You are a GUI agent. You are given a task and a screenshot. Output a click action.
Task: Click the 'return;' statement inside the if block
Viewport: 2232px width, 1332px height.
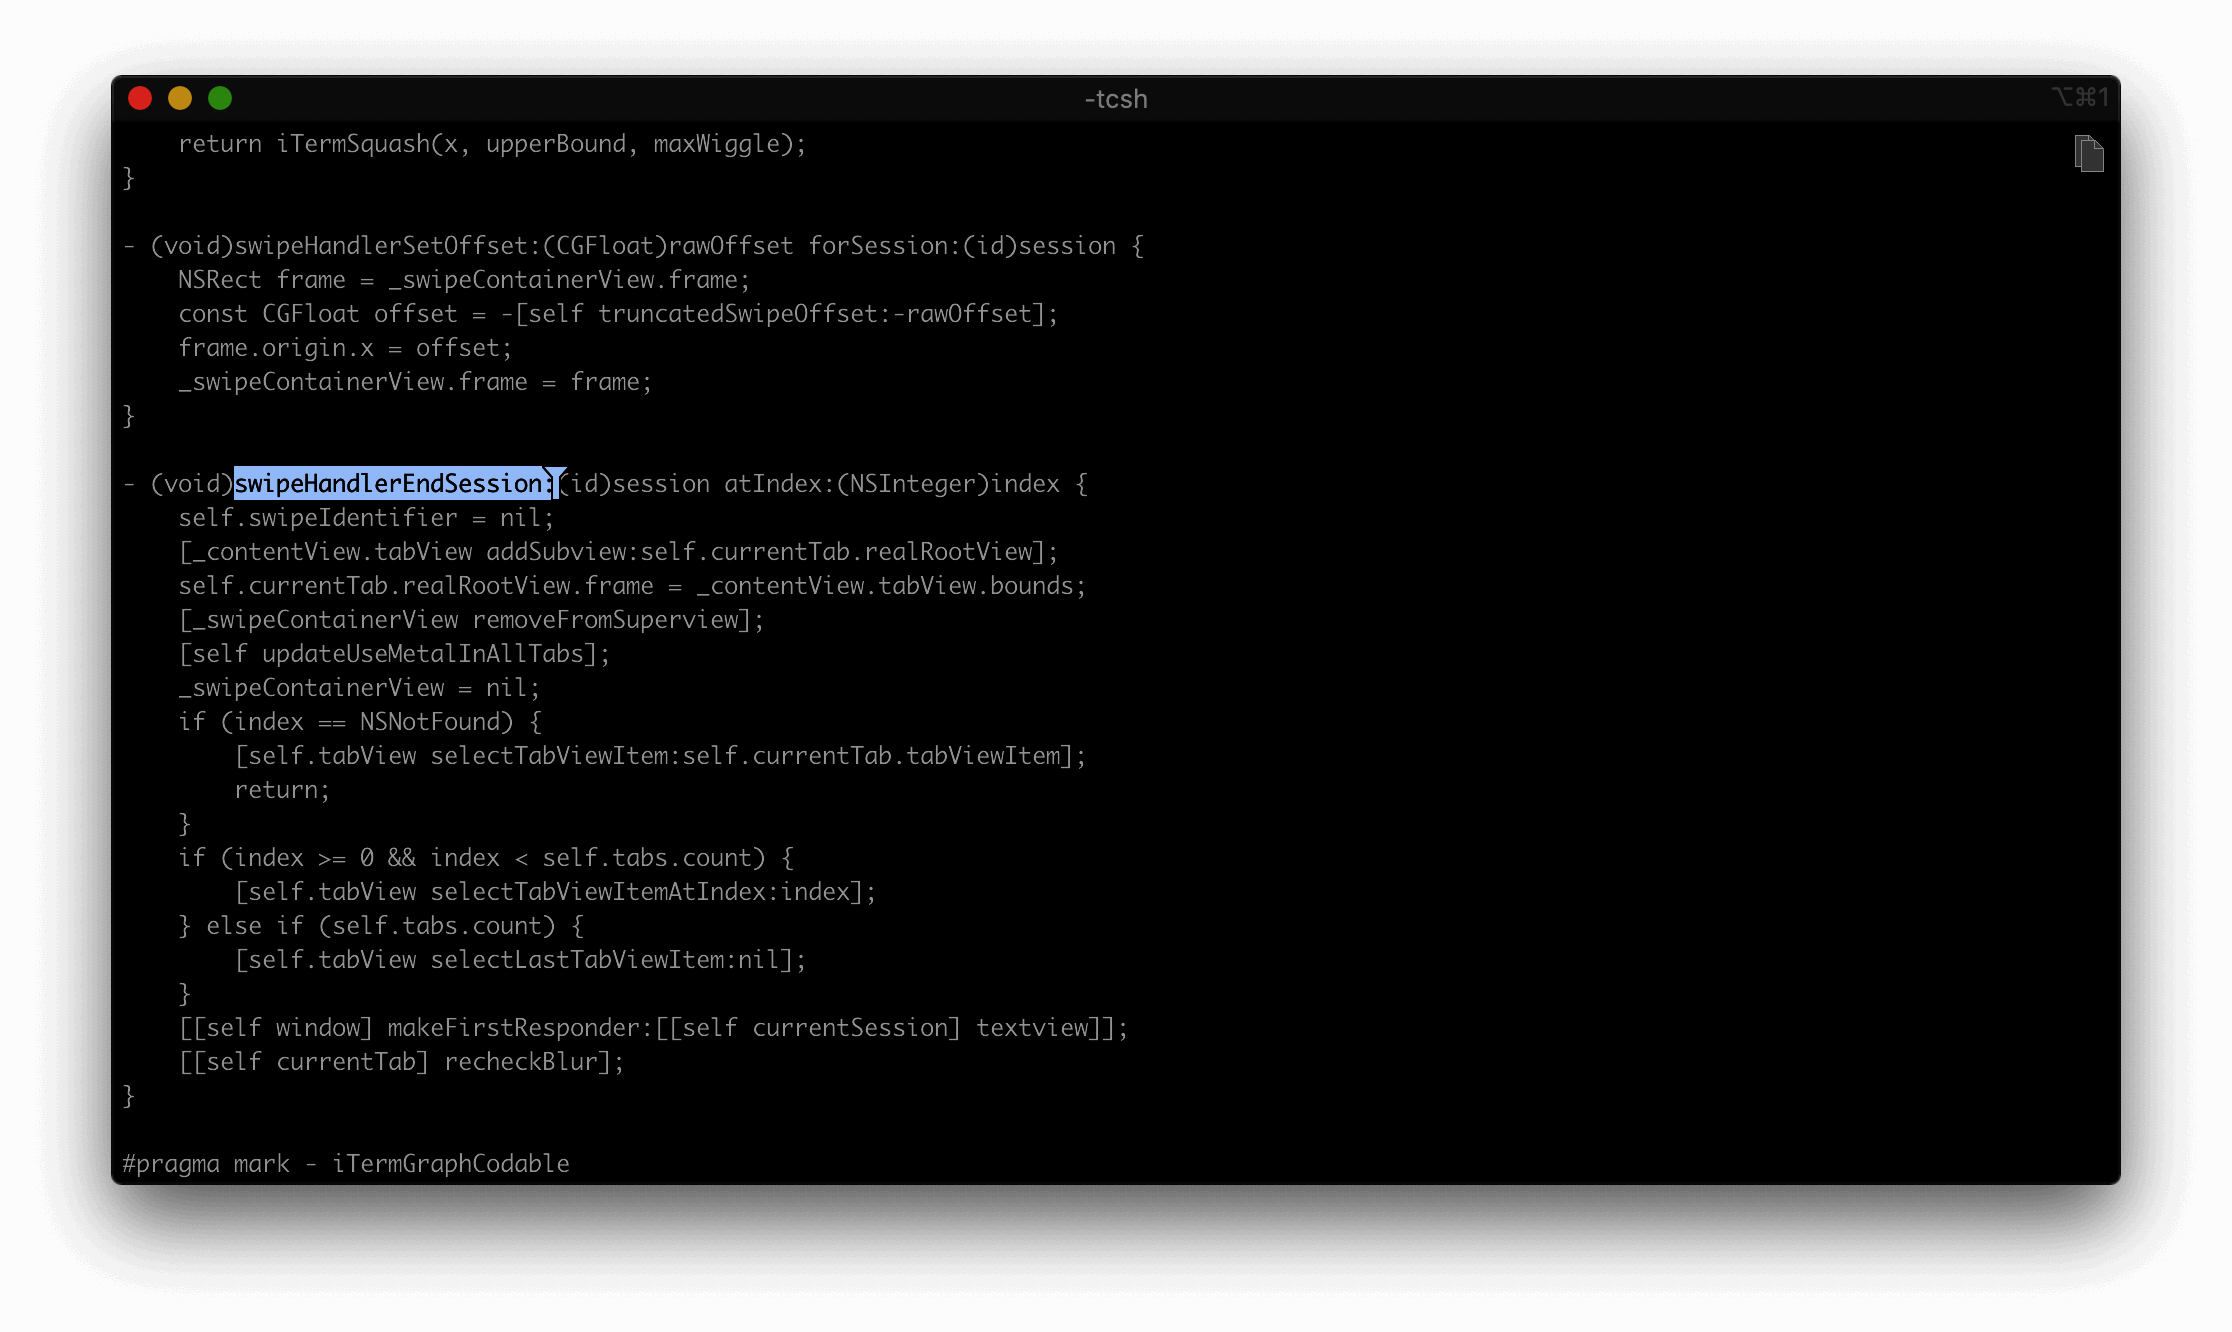[282, 790]
